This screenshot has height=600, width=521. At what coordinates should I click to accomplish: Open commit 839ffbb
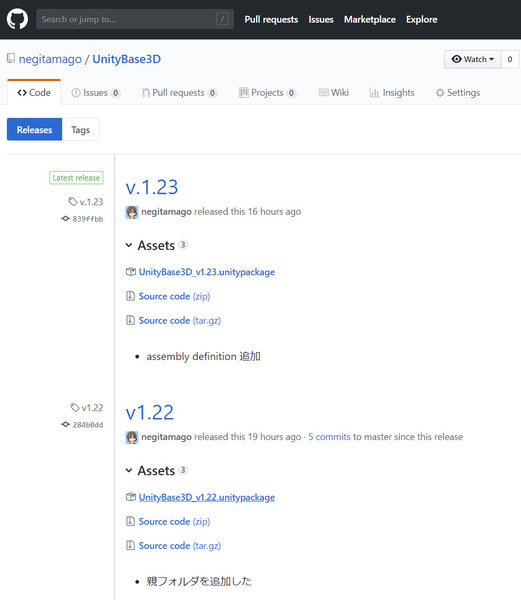(88, 219)
